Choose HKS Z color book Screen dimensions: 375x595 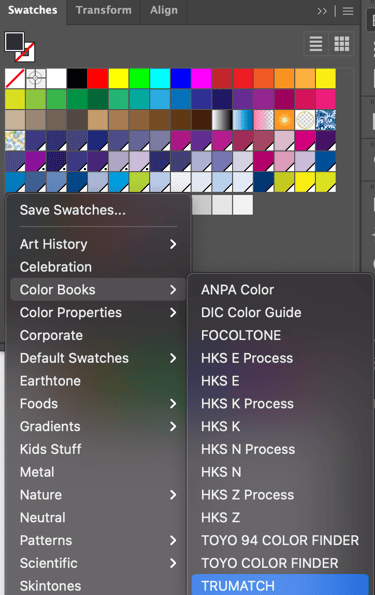click(x=280, y=517)
